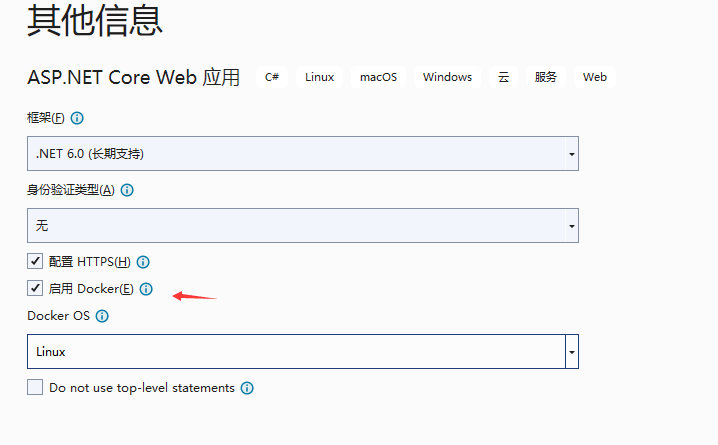
Task: Expand framework dropdown arrow
Action: (x=571, y=154)
